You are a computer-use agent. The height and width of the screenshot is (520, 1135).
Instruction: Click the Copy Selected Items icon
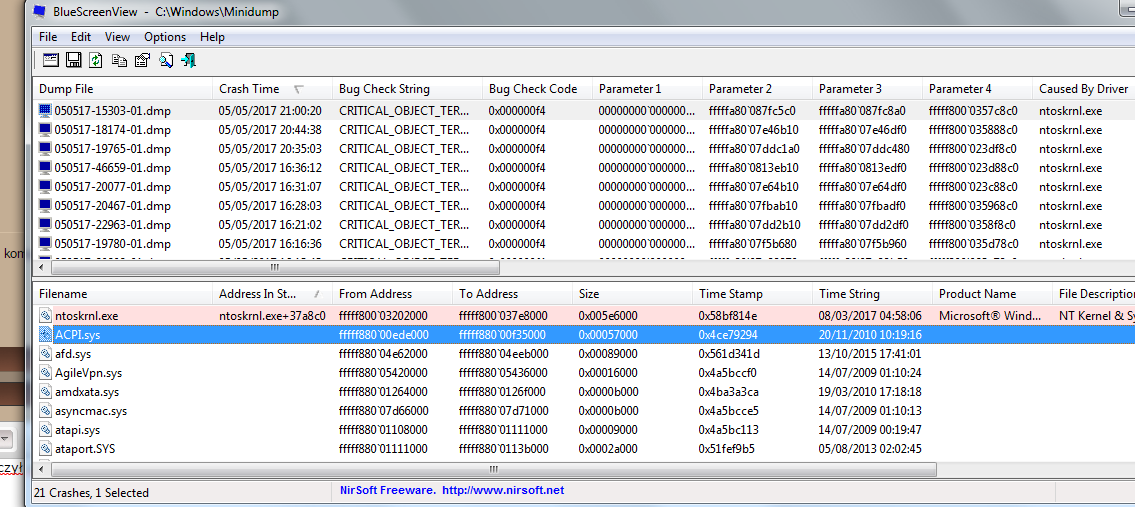coord(119,61)
